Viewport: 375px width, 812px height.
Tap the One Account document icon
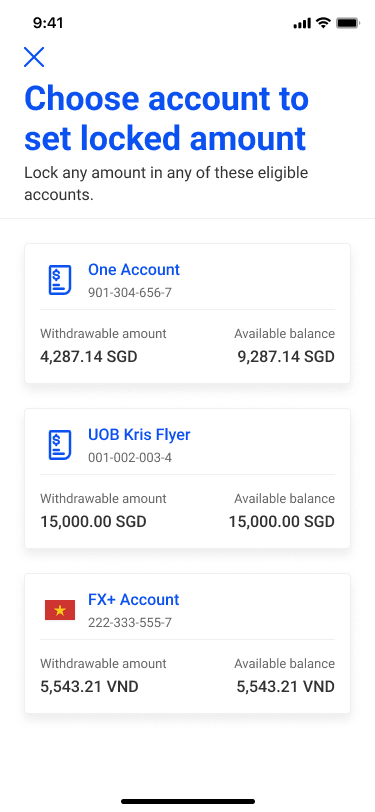pos(60,280)
